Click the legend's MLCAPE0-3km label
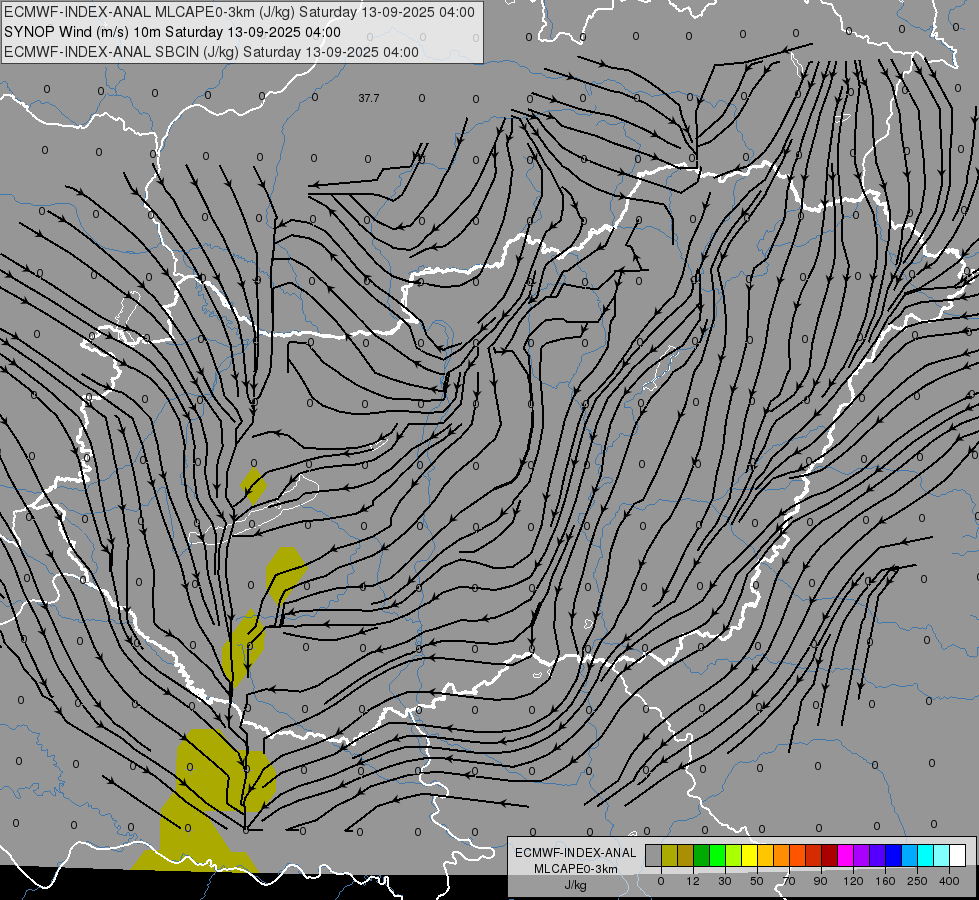This screenshot has height=900, width=979. coord(575,869)
